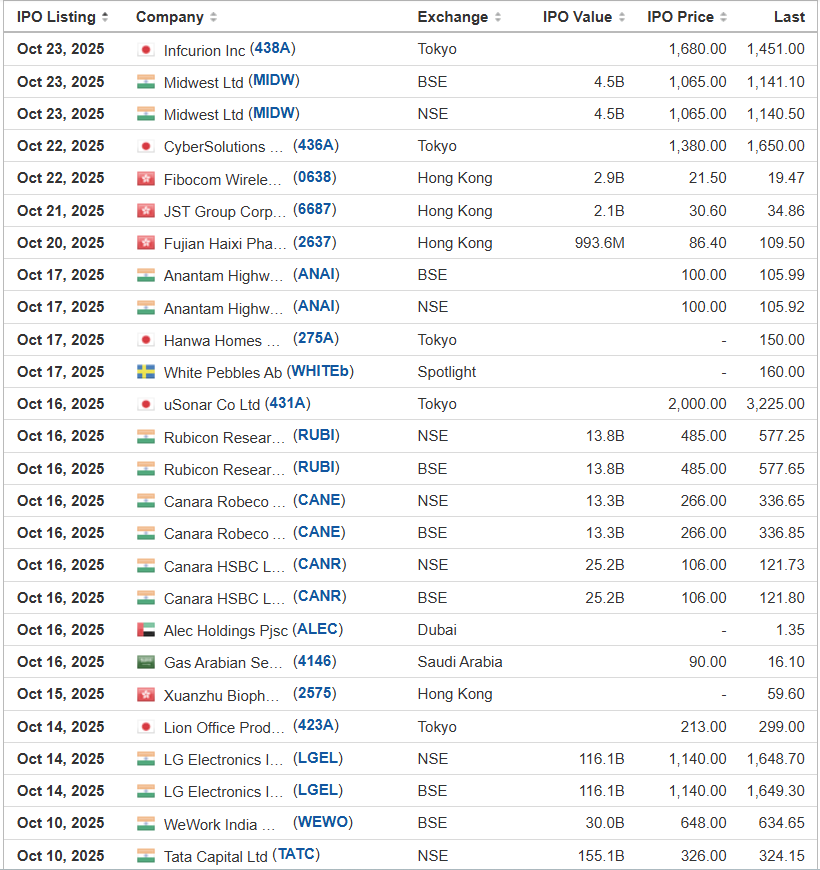Open ticker 436A for CyberSolutions

[x=316, y=145]
